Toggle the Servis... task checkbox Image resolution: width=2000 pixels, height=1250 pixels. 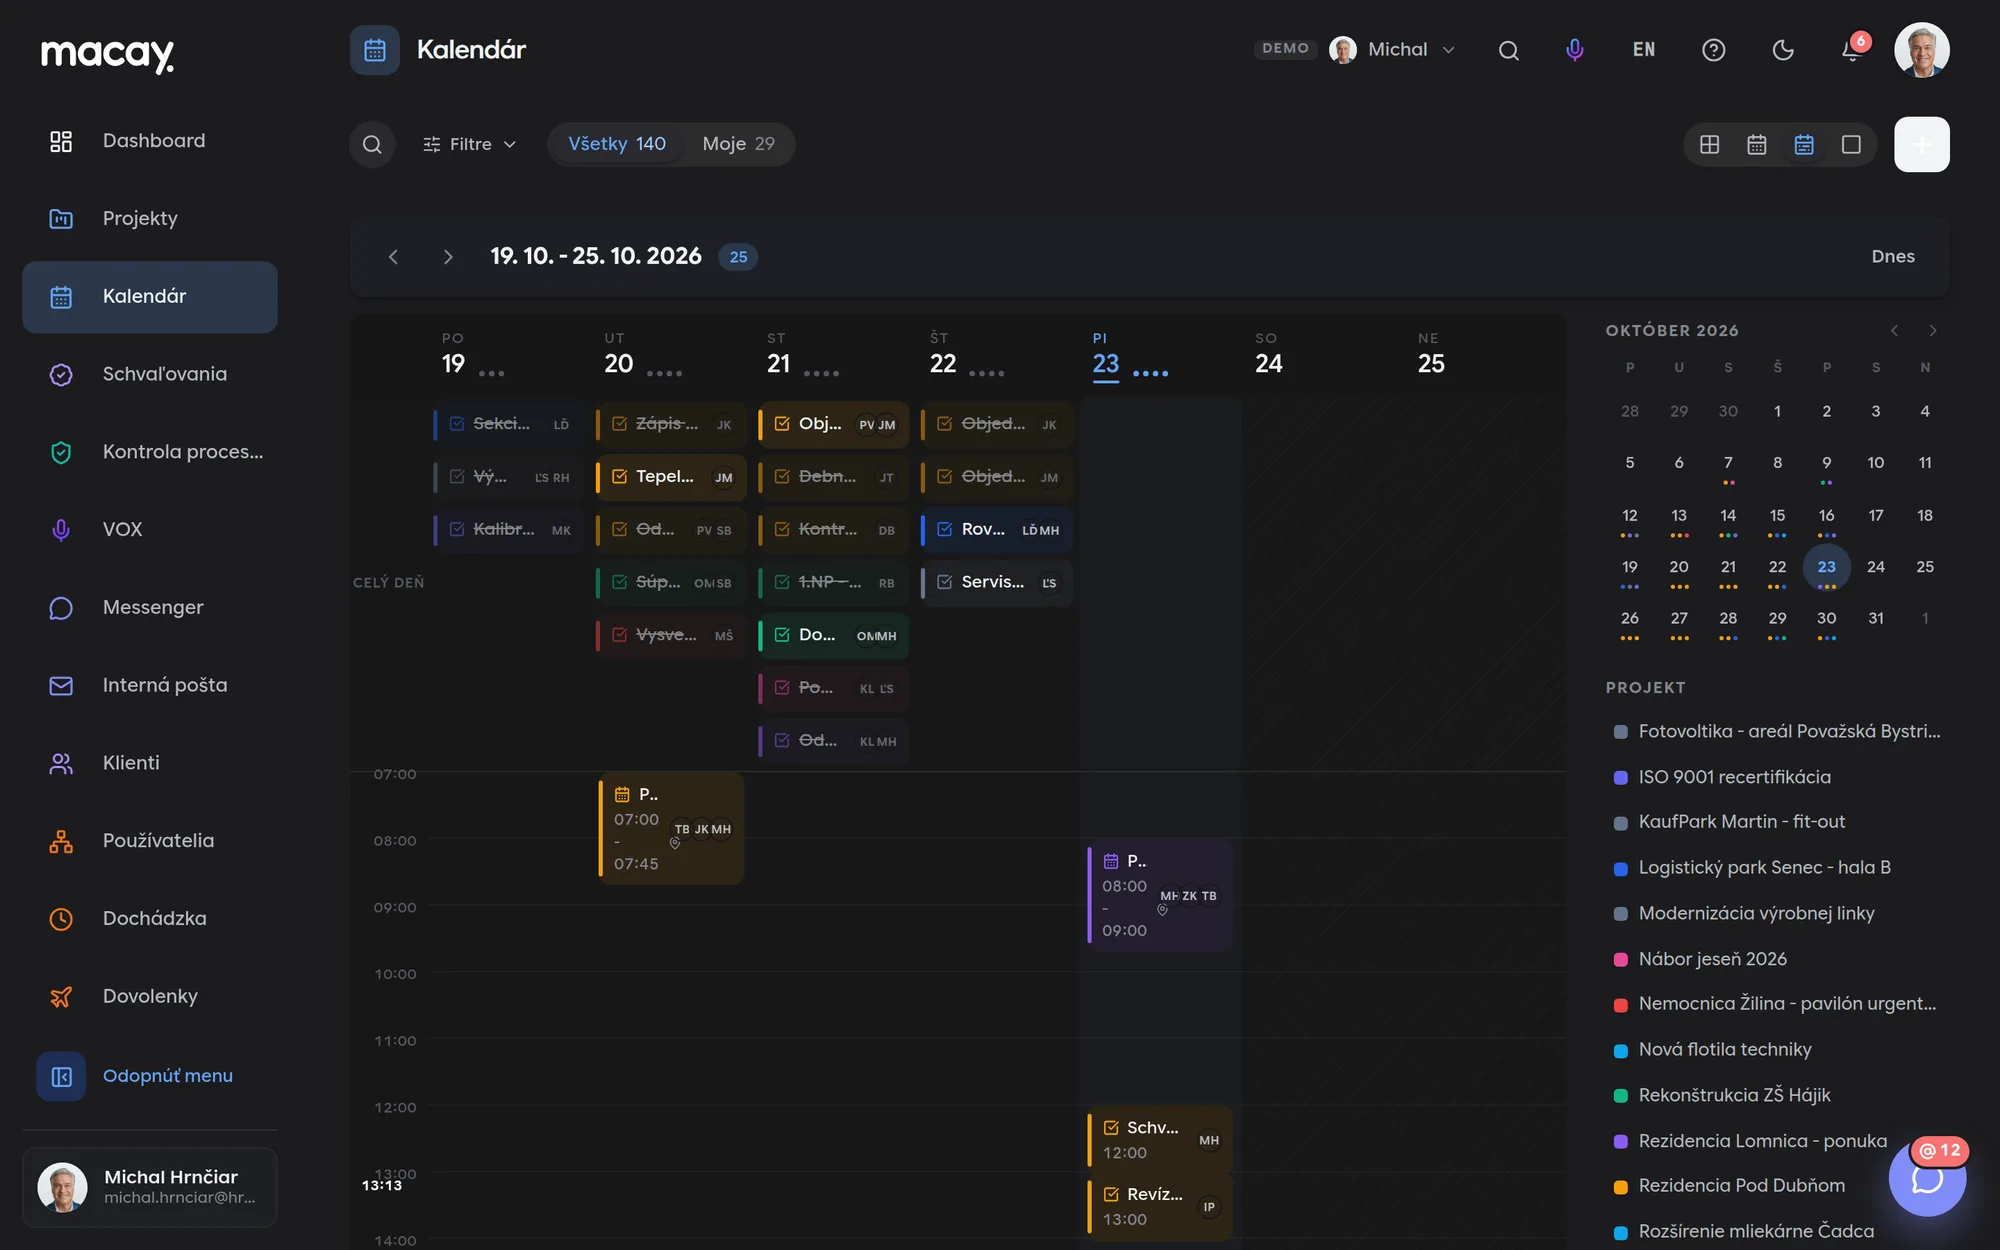pyautogui.click(x=945, y=582)
